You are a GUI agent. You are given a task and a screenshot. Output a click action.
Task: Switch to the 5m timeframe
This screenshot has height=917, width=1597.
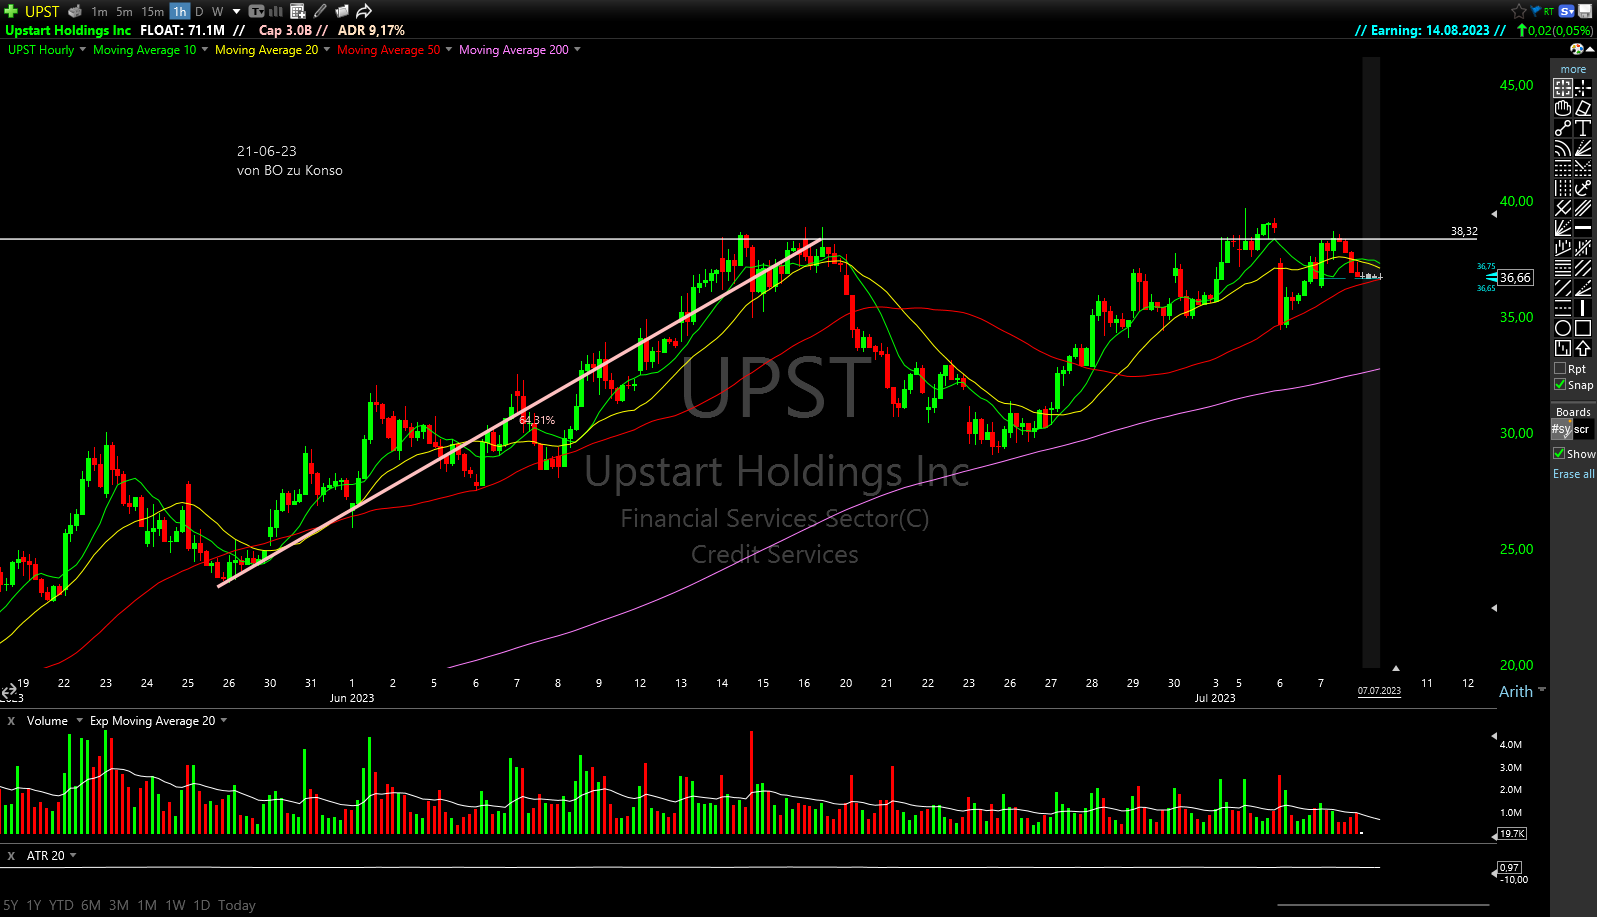[x=124, y=12]
